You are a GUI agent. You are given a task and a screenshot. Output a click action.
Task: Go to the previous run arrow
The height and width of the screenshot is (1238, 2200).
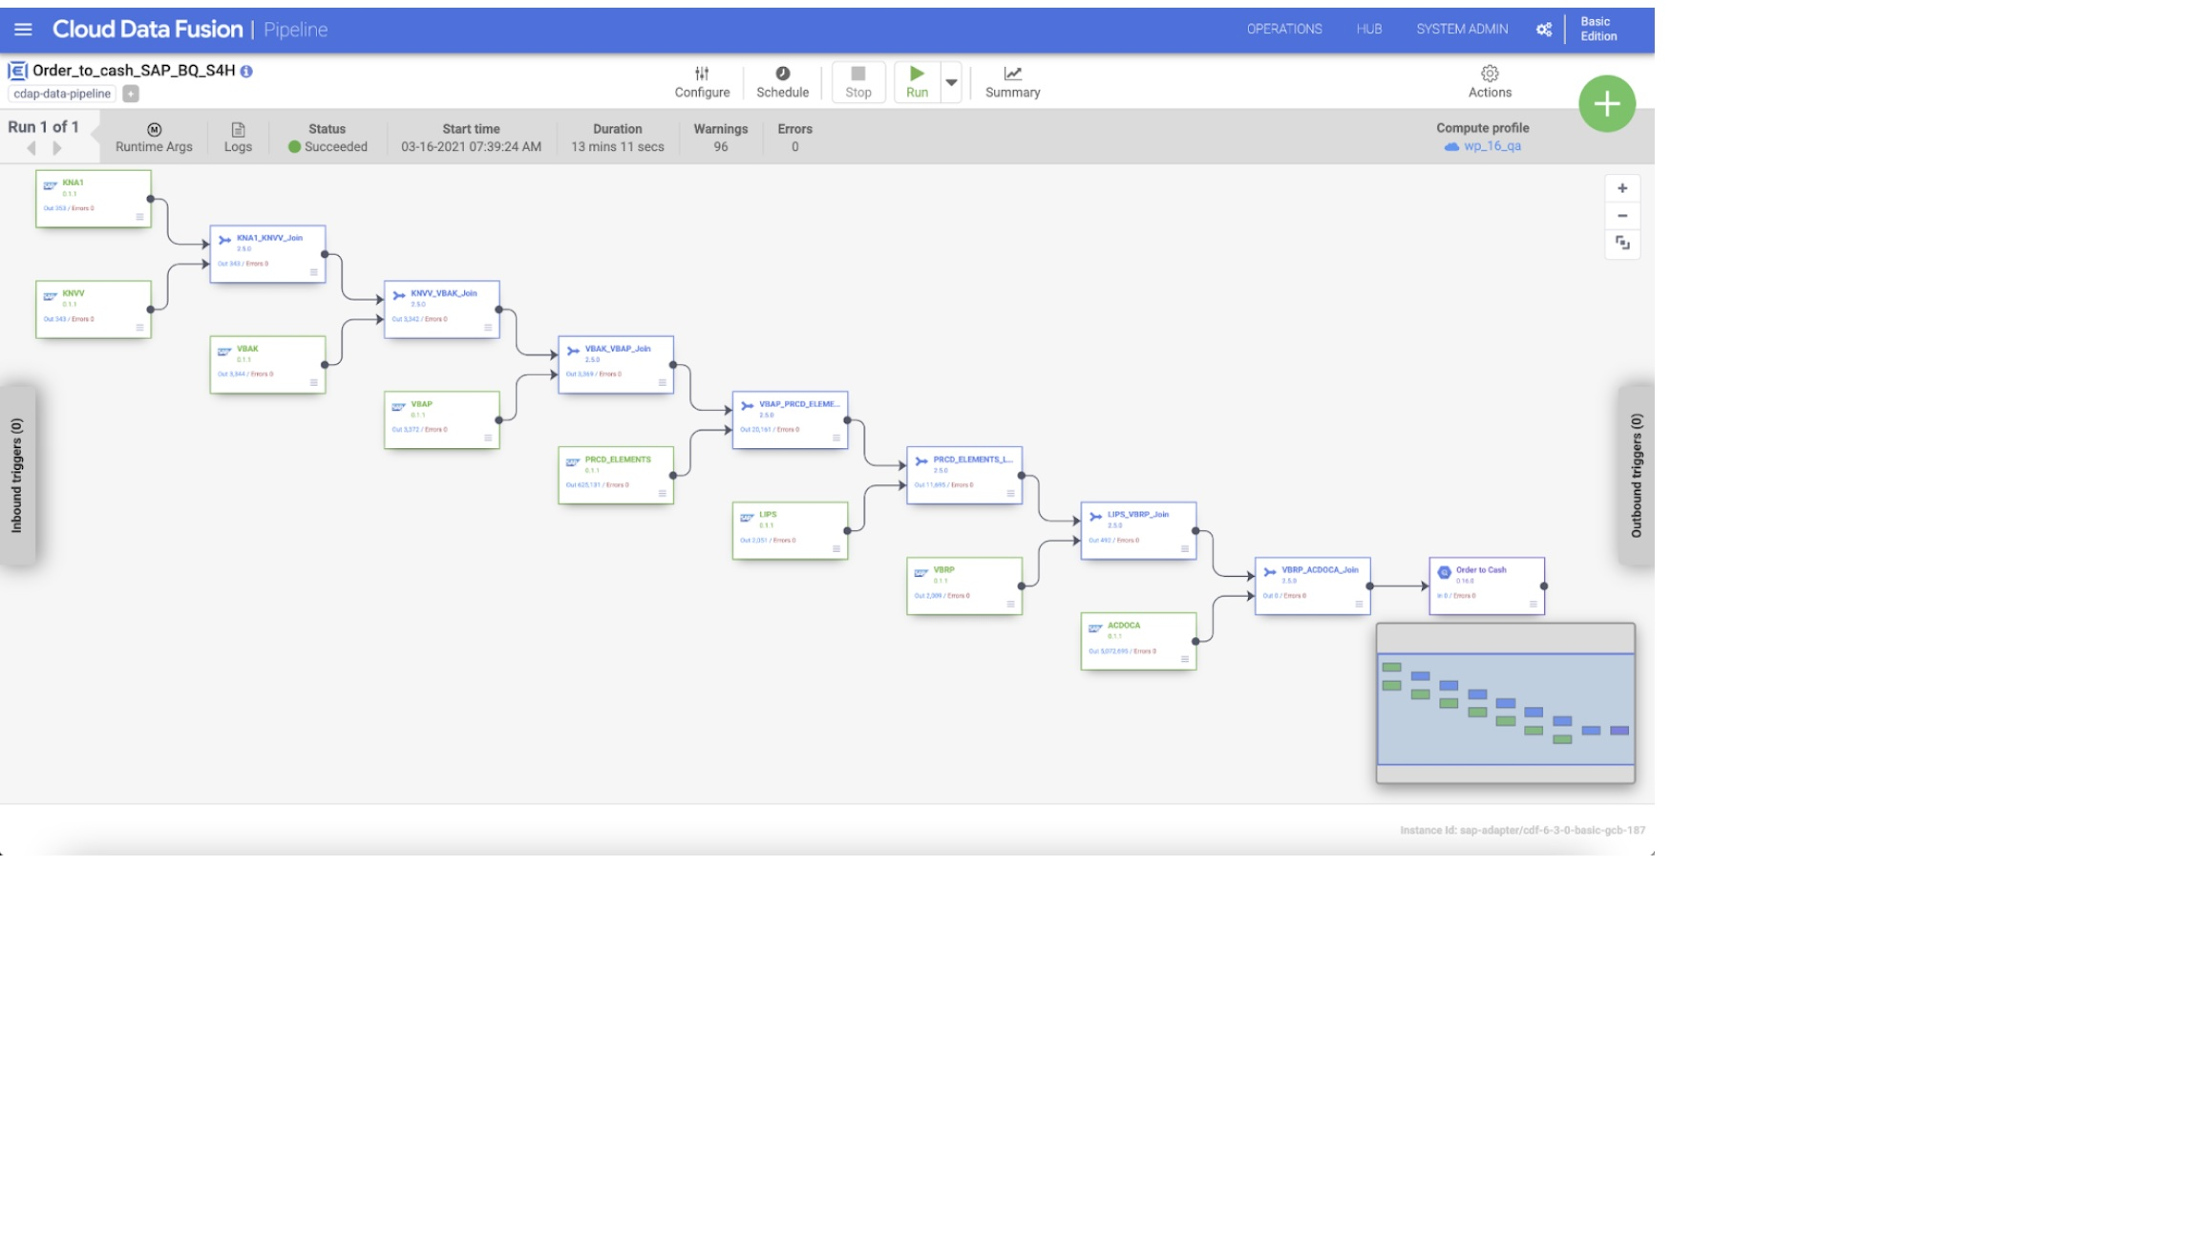coord(31,148)
